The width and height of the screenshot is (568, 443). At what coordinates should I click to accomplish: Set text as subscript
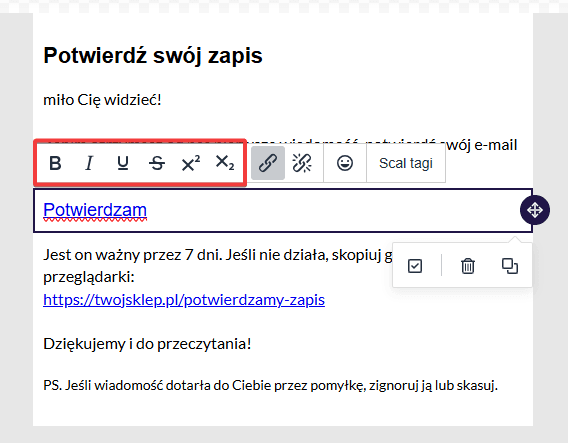[225, 163]
